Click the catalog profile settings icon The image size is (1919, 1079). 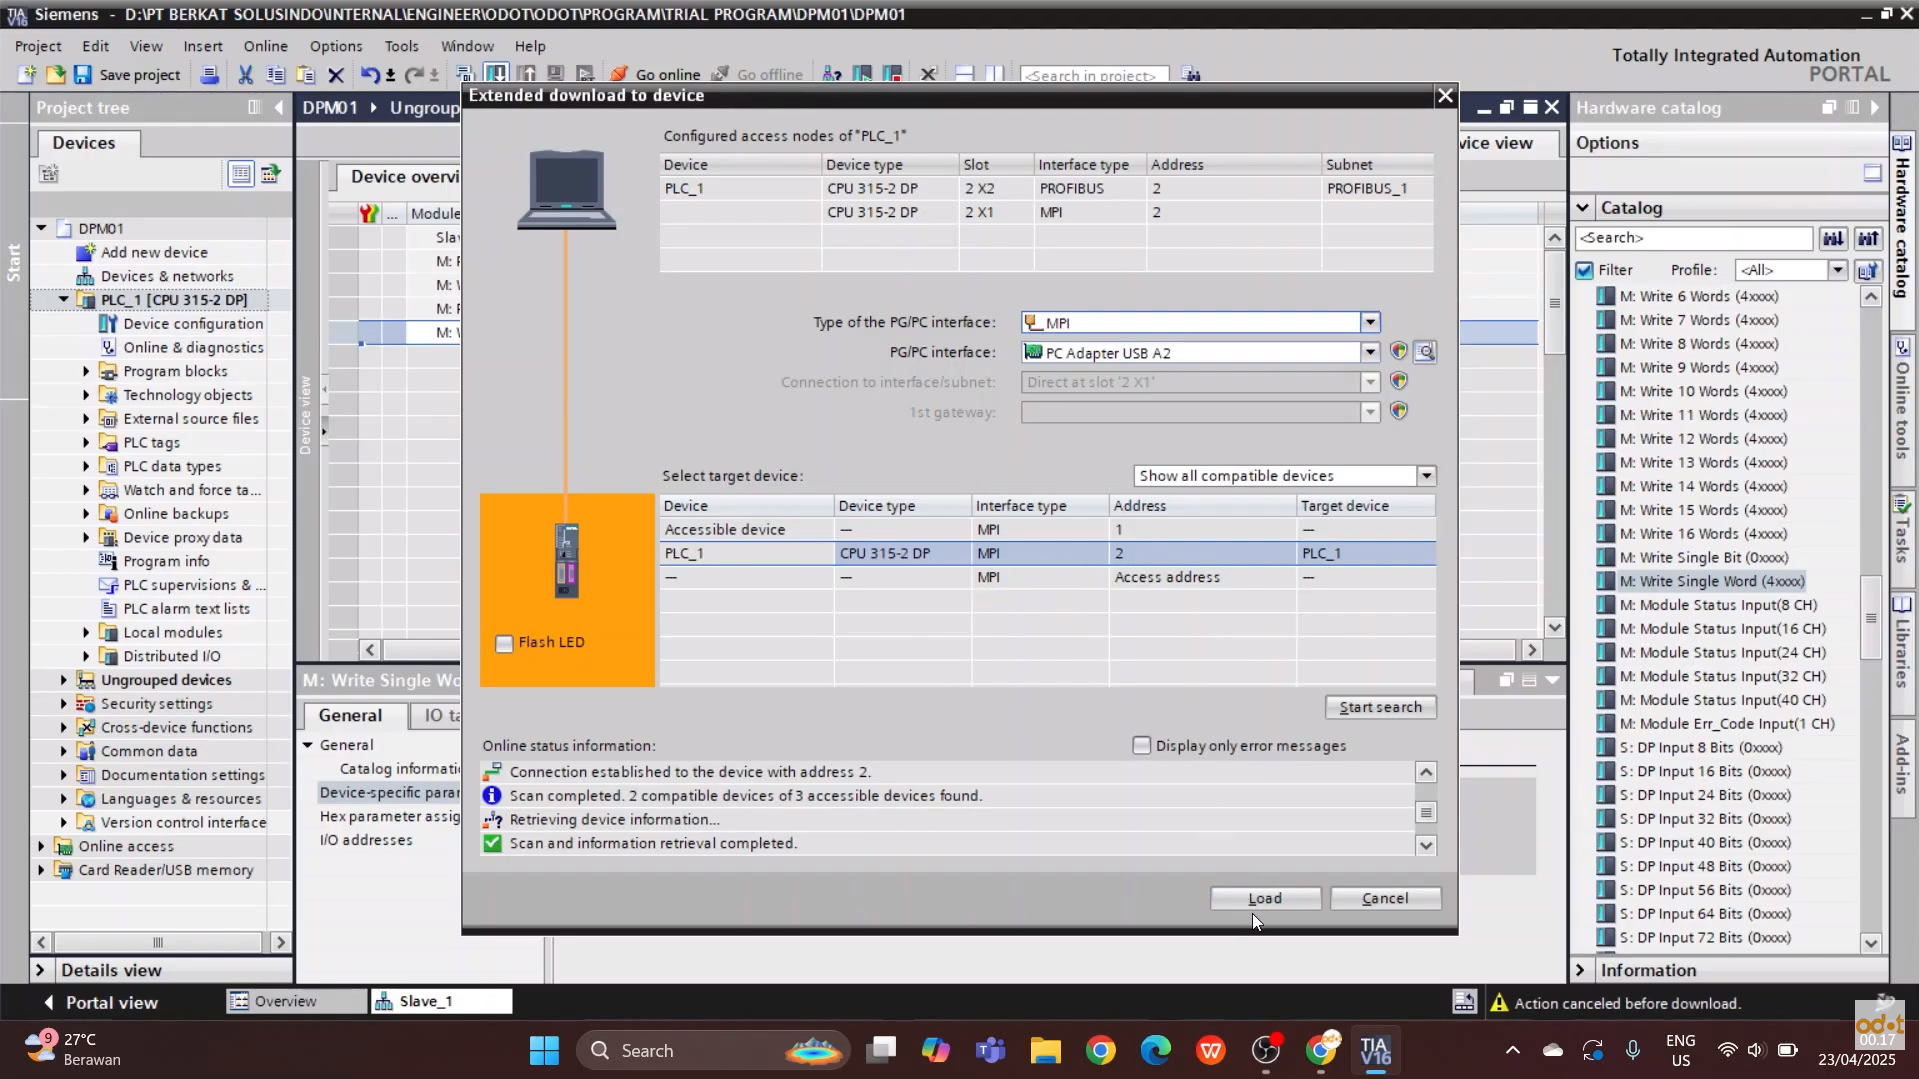(x=1867, y=270)
